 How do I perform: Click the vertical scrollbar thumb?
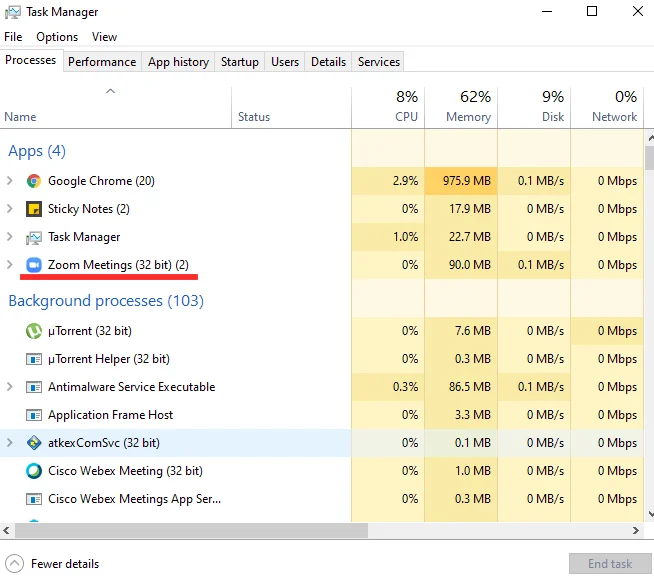coord(650,158)
